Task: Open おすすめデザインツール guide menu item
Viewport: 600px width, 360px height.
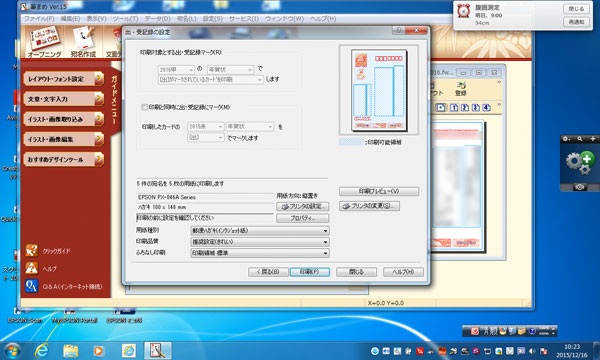Action: (x=64, y=160)
